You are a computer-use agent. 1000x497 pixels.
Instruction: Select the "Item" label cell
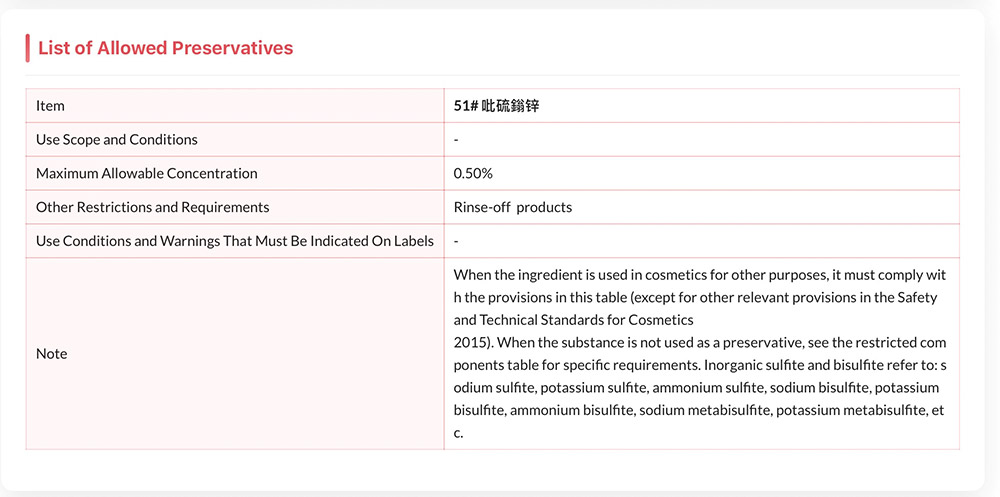pyautogui.click(x=50, y=106)
